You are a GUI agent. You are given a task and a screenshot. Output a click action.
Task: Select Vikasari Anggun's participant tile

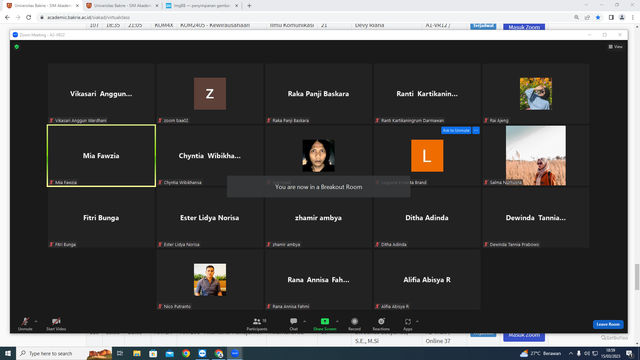[x=101, y=93]
